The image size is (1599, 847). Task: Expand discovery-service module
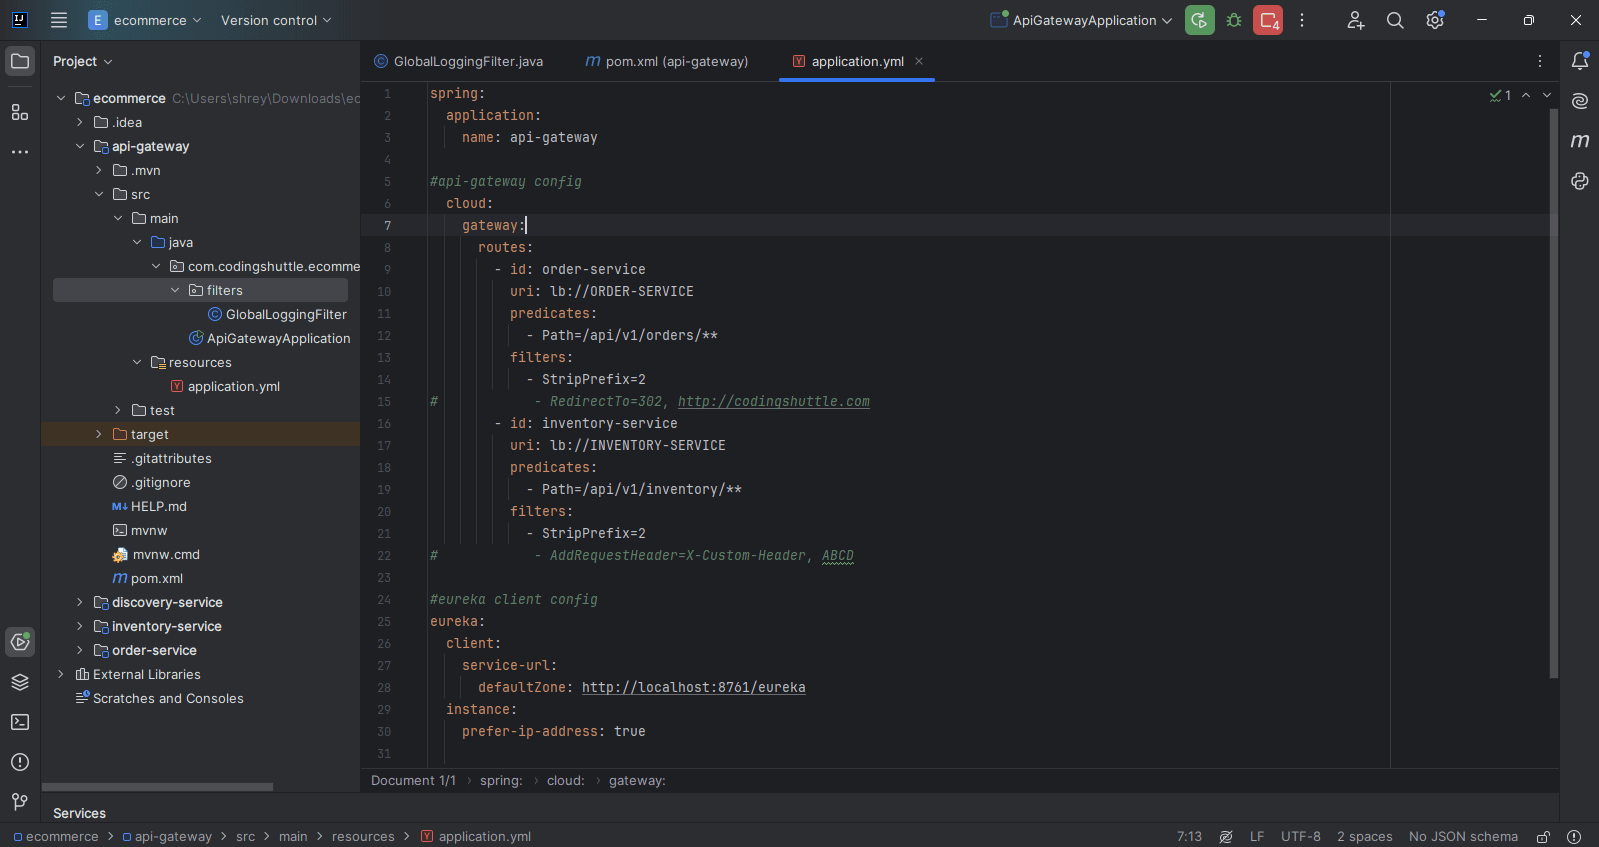[x=80, y=602]
